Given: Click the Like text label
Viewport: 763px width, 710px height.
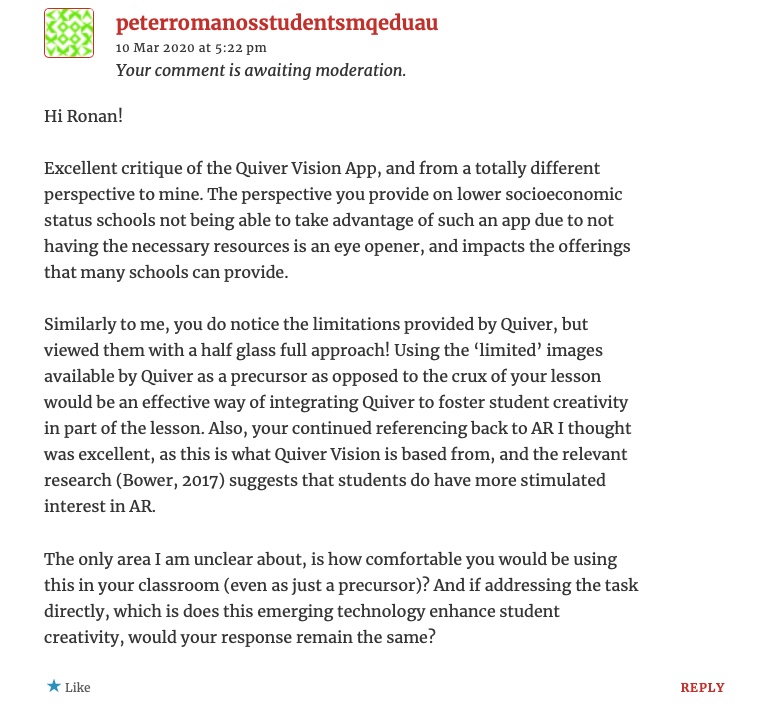Looking at the screenshot, I should 78,688.
